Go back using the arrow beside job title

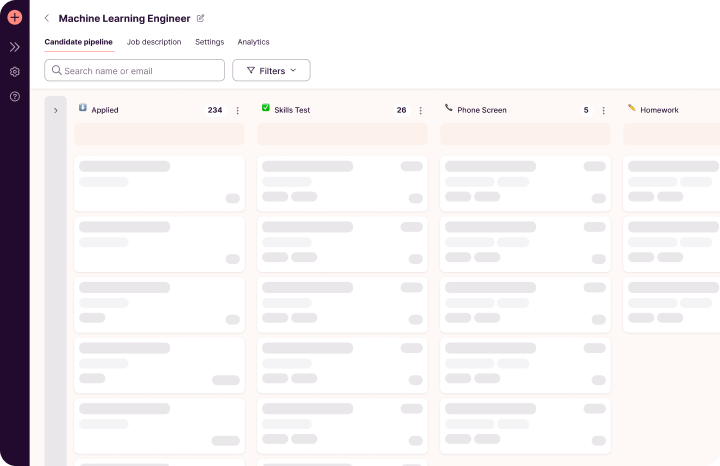pyautogui.click(x=47, y=18)
